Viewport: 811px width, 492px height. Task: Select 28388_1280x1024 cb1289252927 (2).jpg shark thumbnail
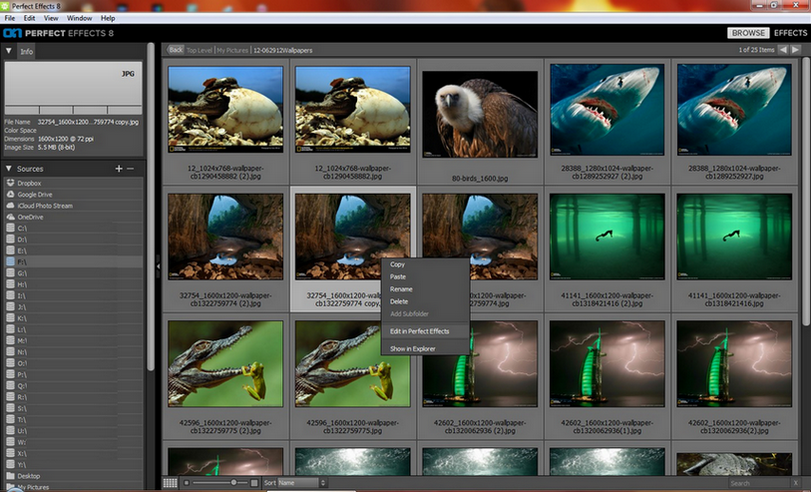pos(607,109)
